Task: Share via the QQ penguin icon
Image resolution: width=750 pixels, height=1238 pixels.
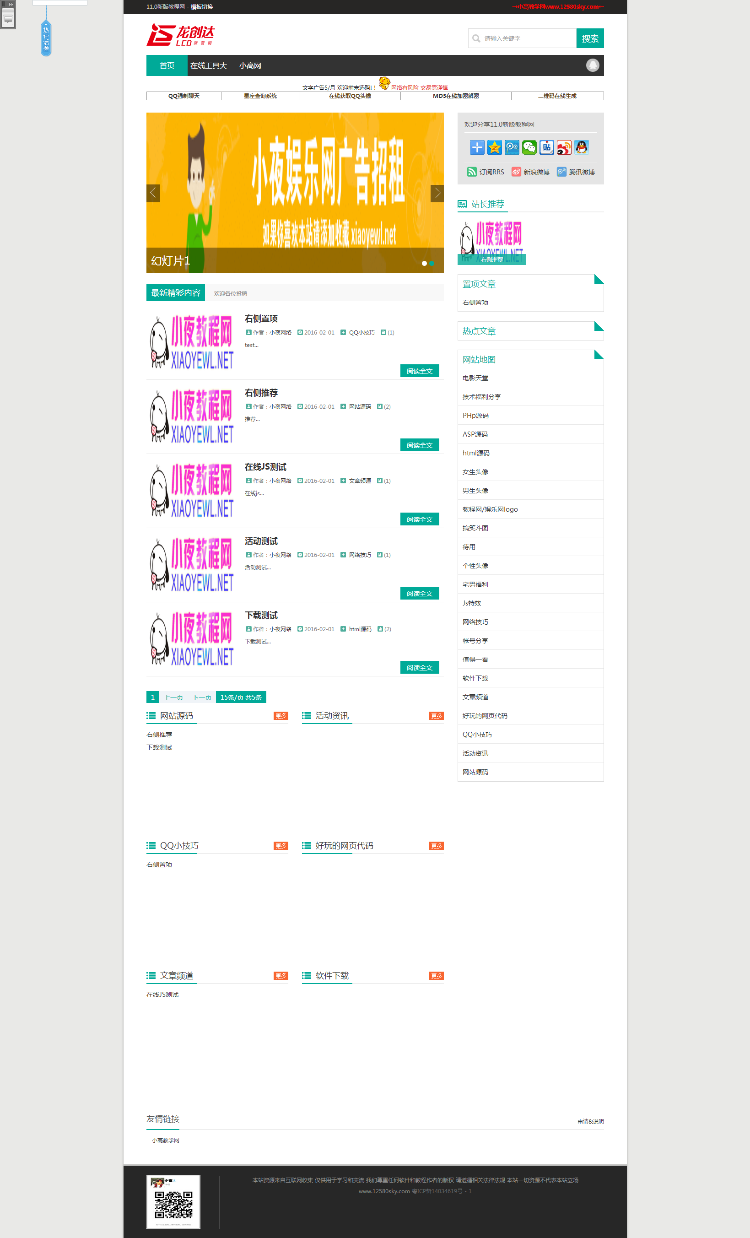Action: point(581,147)
